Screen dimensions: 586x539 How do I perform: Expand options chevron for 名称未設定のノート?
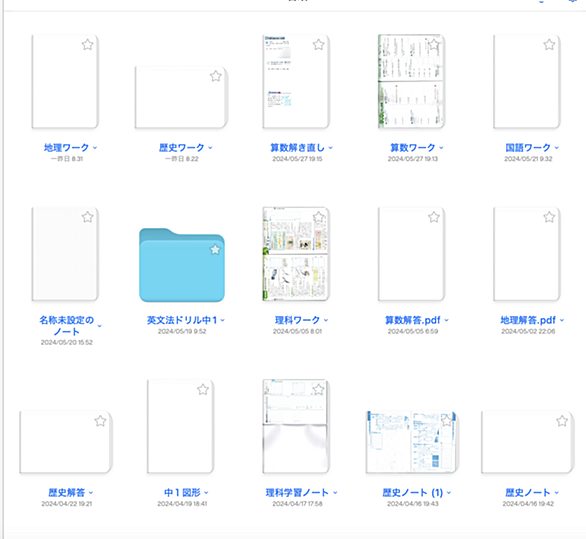[x=100, y=326]
